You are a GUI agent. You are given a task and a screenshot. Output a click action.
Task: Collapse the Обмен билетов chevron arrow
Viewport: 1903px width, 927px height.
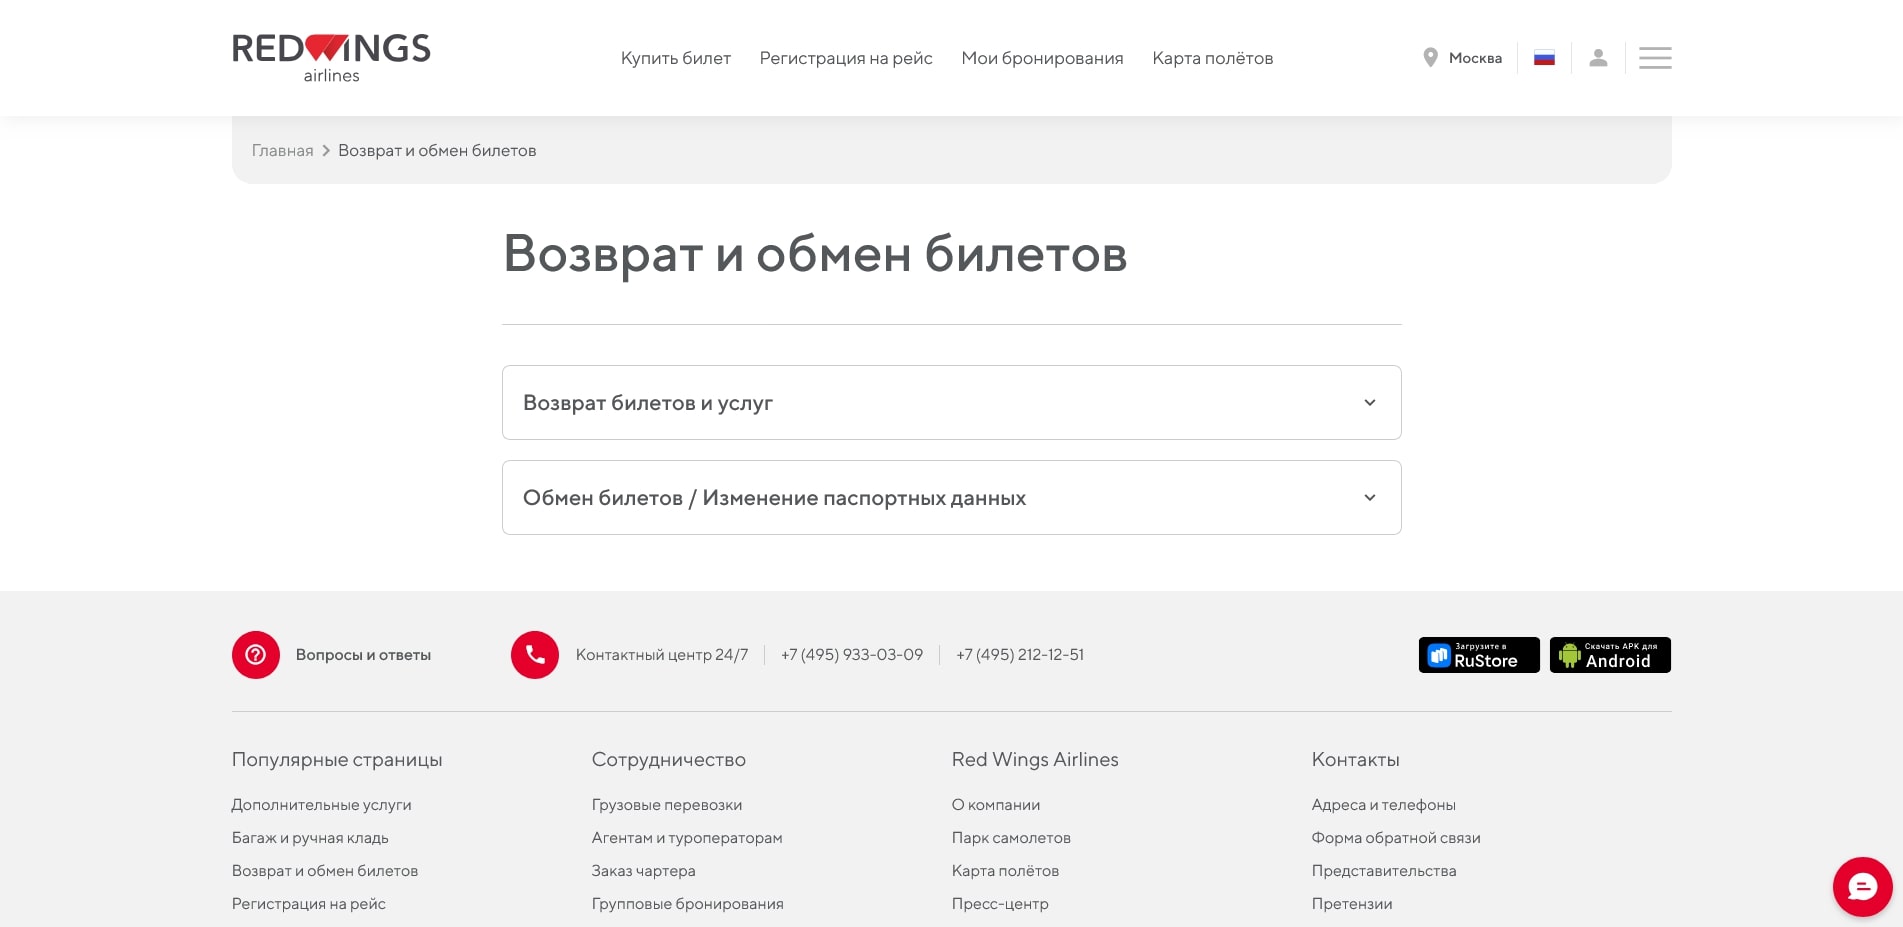coord(1369,497)
